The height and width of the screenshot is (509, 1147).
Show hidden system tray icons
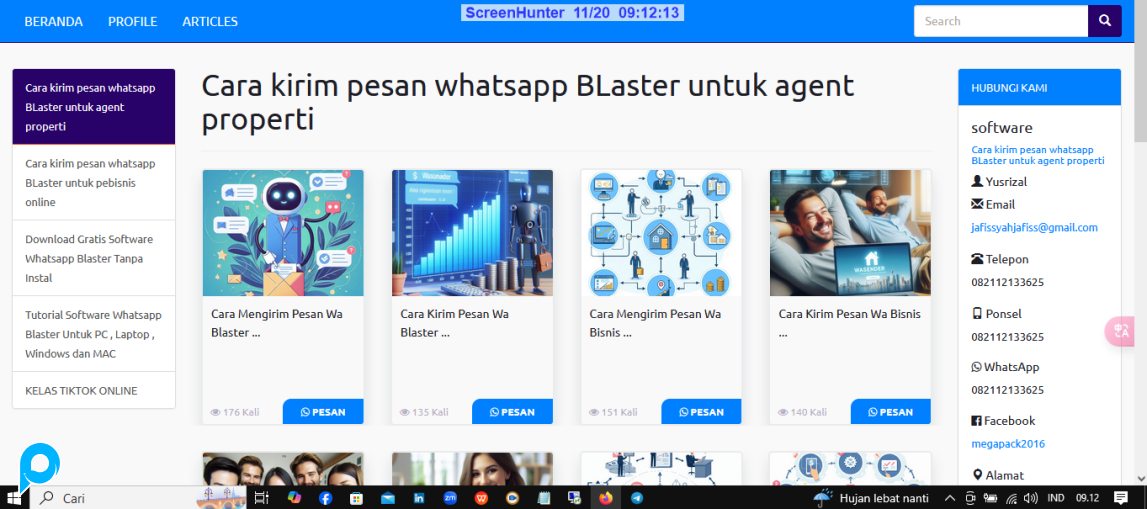click(x=950, y=498)
